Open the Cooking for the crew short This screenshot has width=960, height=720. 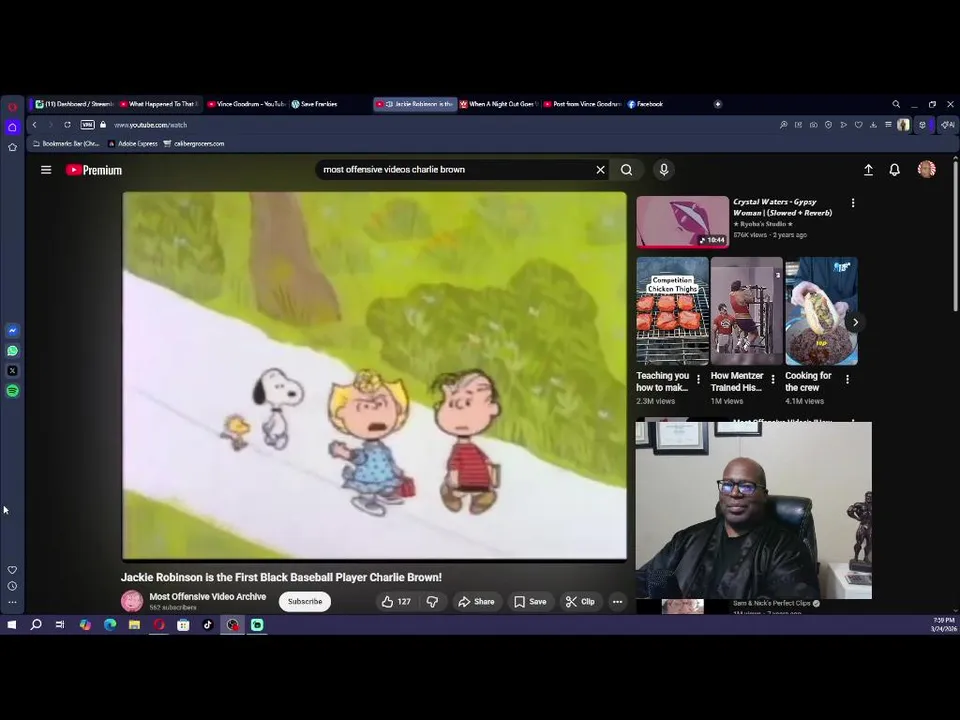[x=821, y=311]
